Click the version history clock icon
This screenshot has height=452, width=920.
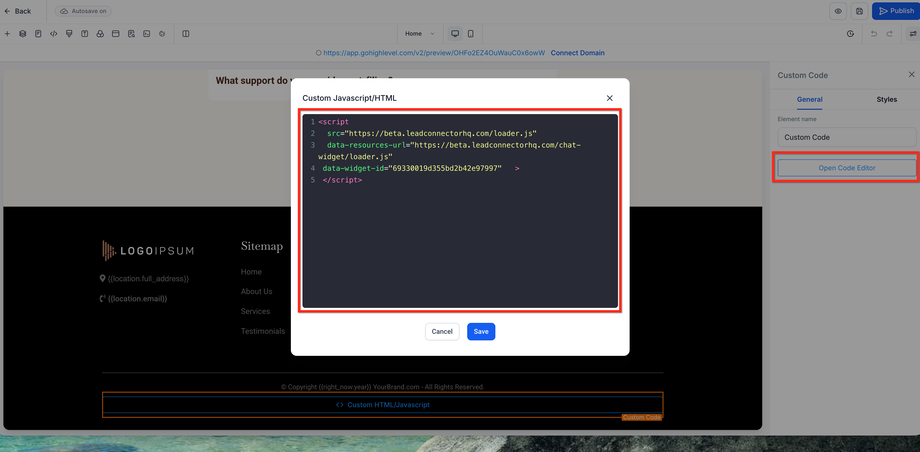[x=851, y=34]
